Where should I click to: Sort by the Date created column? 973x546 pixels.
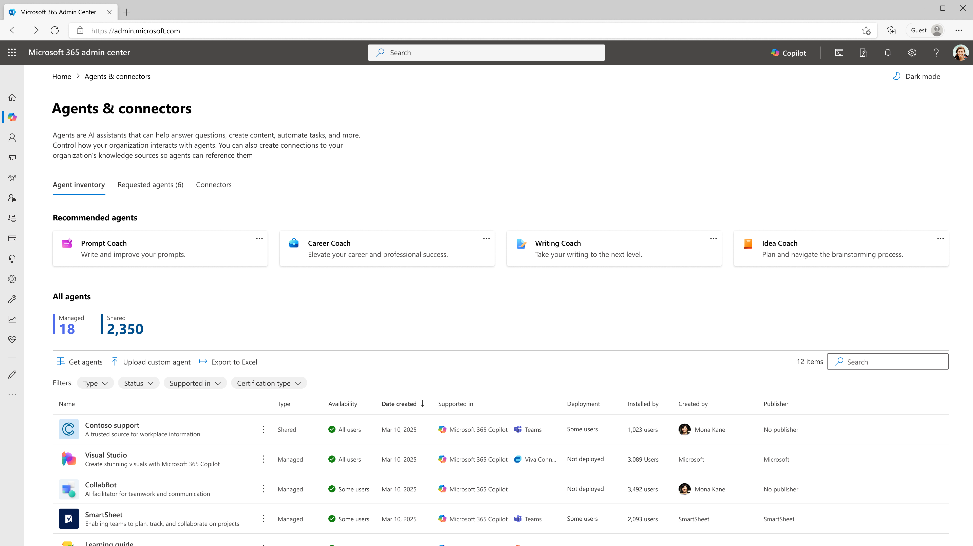(x=403, y=404)
